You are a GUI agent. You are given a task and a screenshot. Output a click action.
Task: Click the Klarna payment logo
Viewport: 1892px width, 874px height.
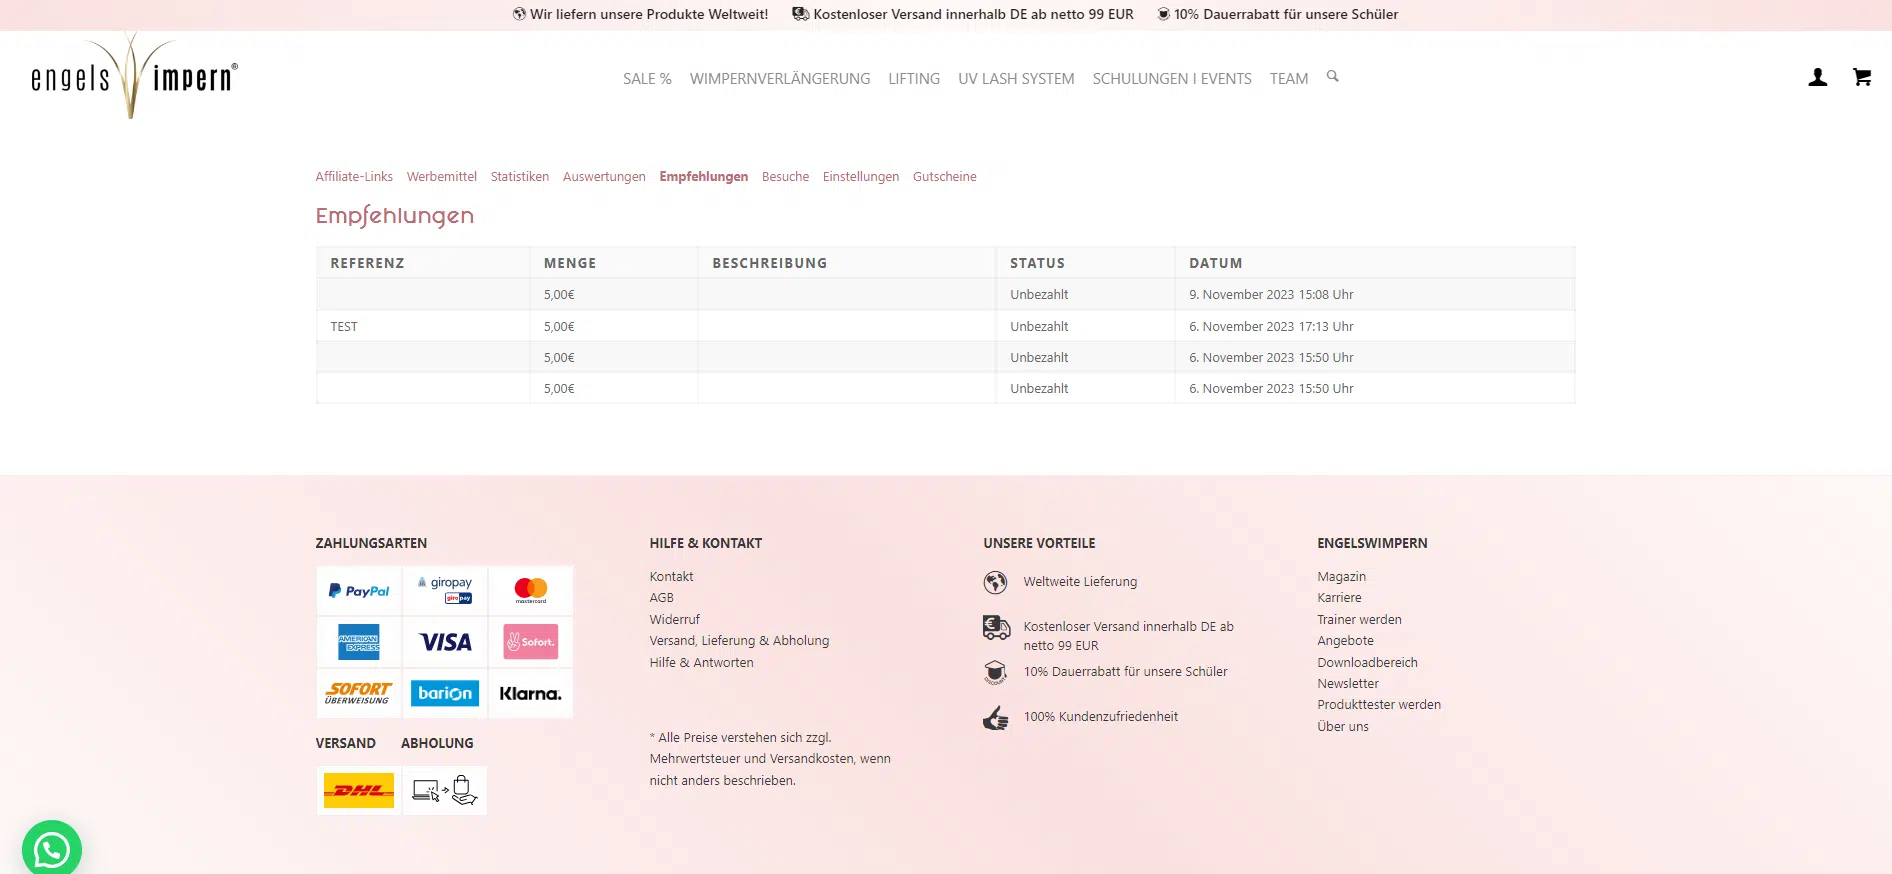[530, 694]
